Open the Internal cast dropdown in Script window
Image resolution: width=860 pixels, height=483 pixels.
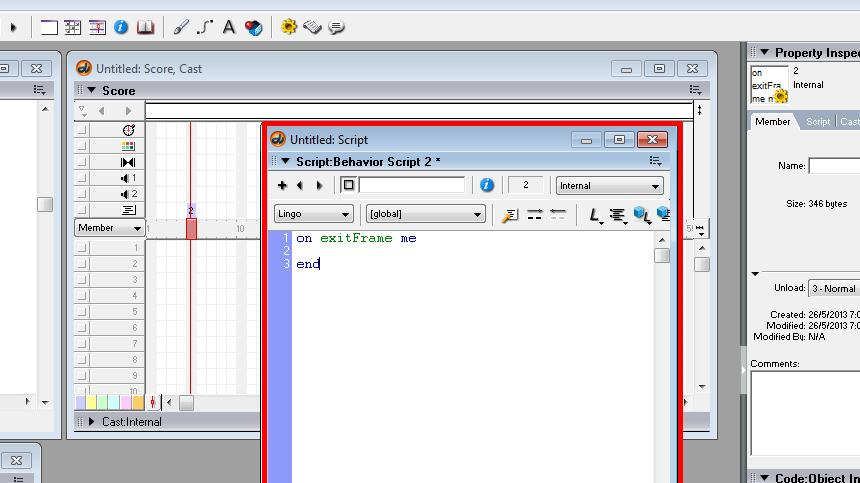coord(609,186)
